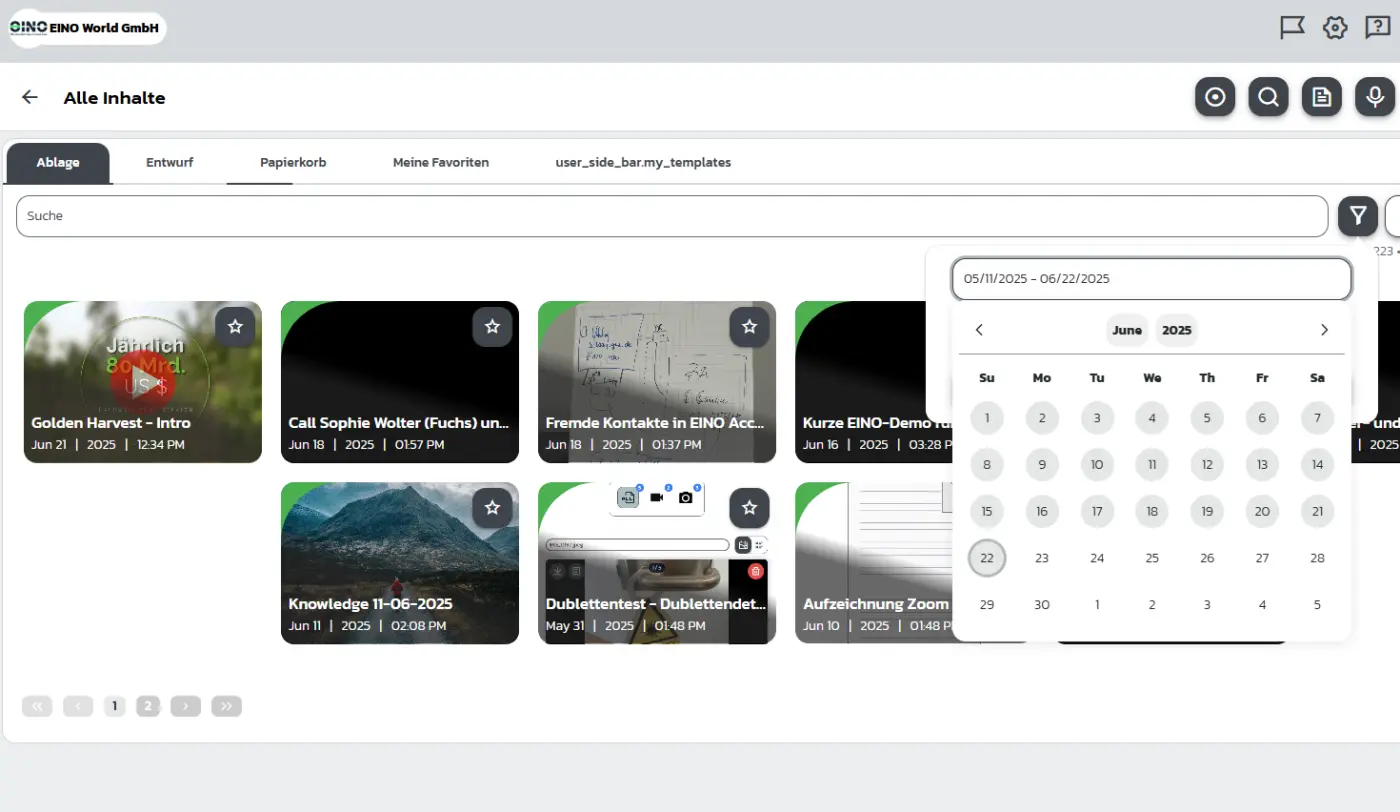This screenshot has width=1400, height=812.
Task: Click the flag icon in header
Action: coord(1293,28)
